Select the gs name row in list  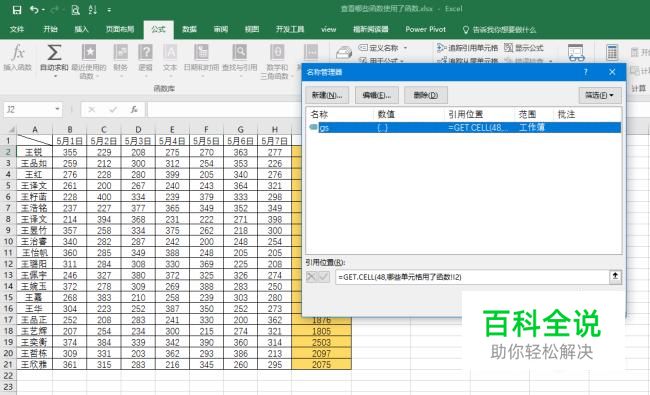[464, 128]
